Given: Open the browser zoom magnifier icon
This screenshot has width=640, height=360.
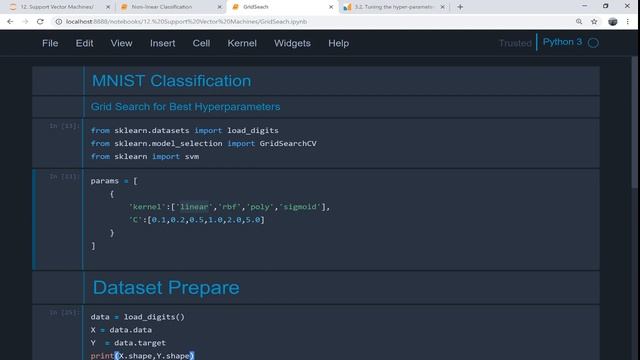Looking at the screenshot, I should click(579, 22).
